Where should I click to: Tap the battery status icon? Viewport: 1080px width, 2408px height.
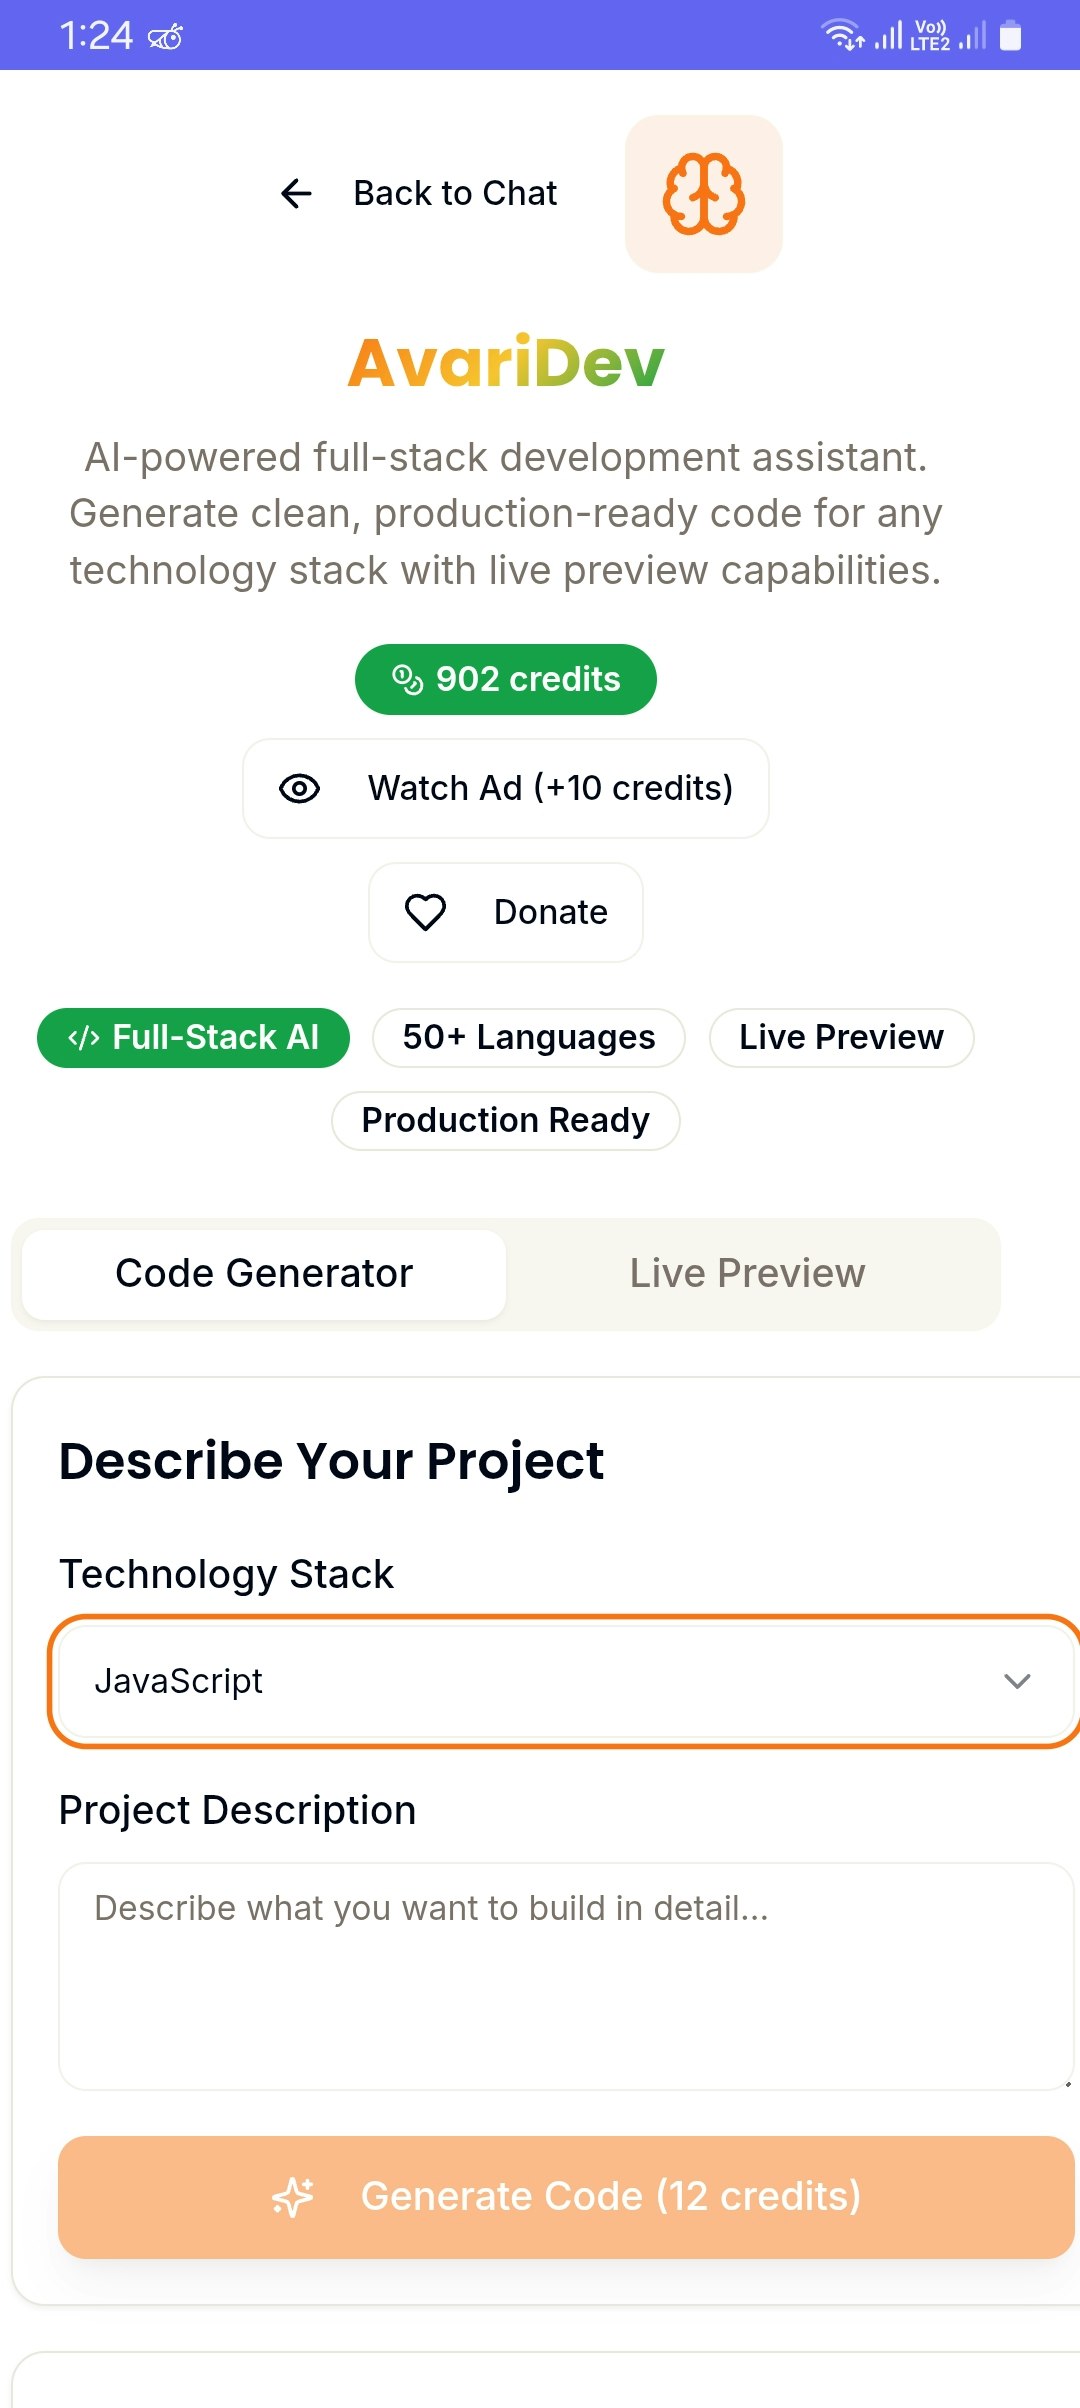[x=1011, y=36]
